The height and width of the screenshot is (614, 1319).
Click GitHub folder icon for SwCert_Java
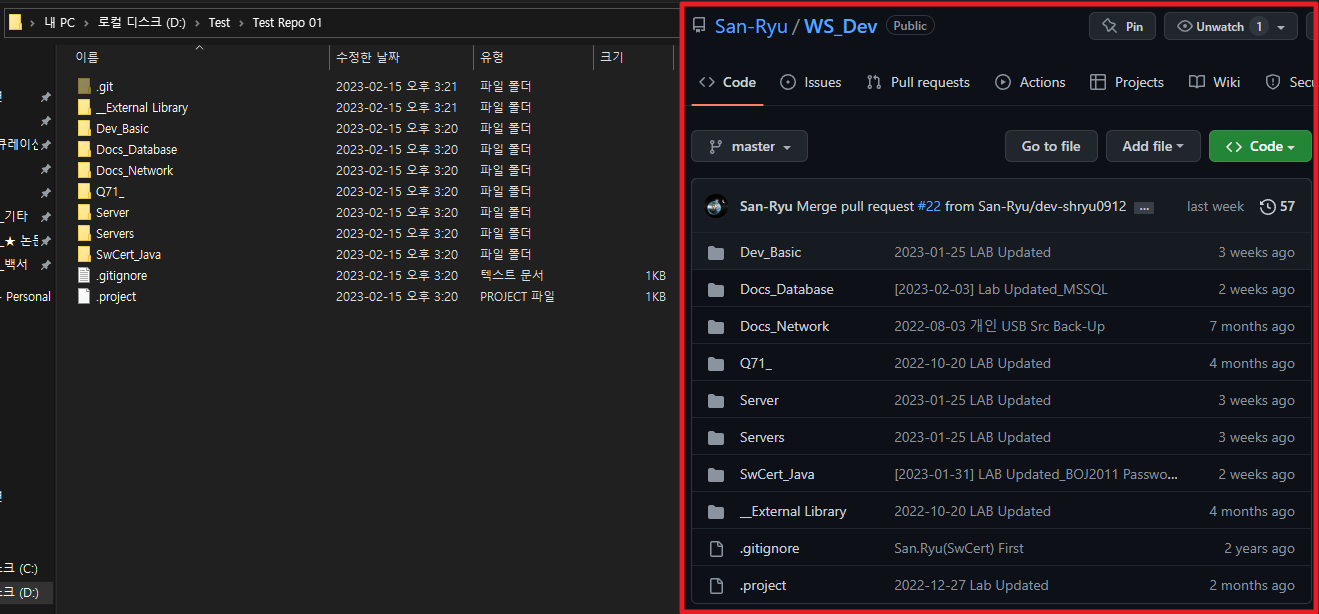(x=716, y=475)
